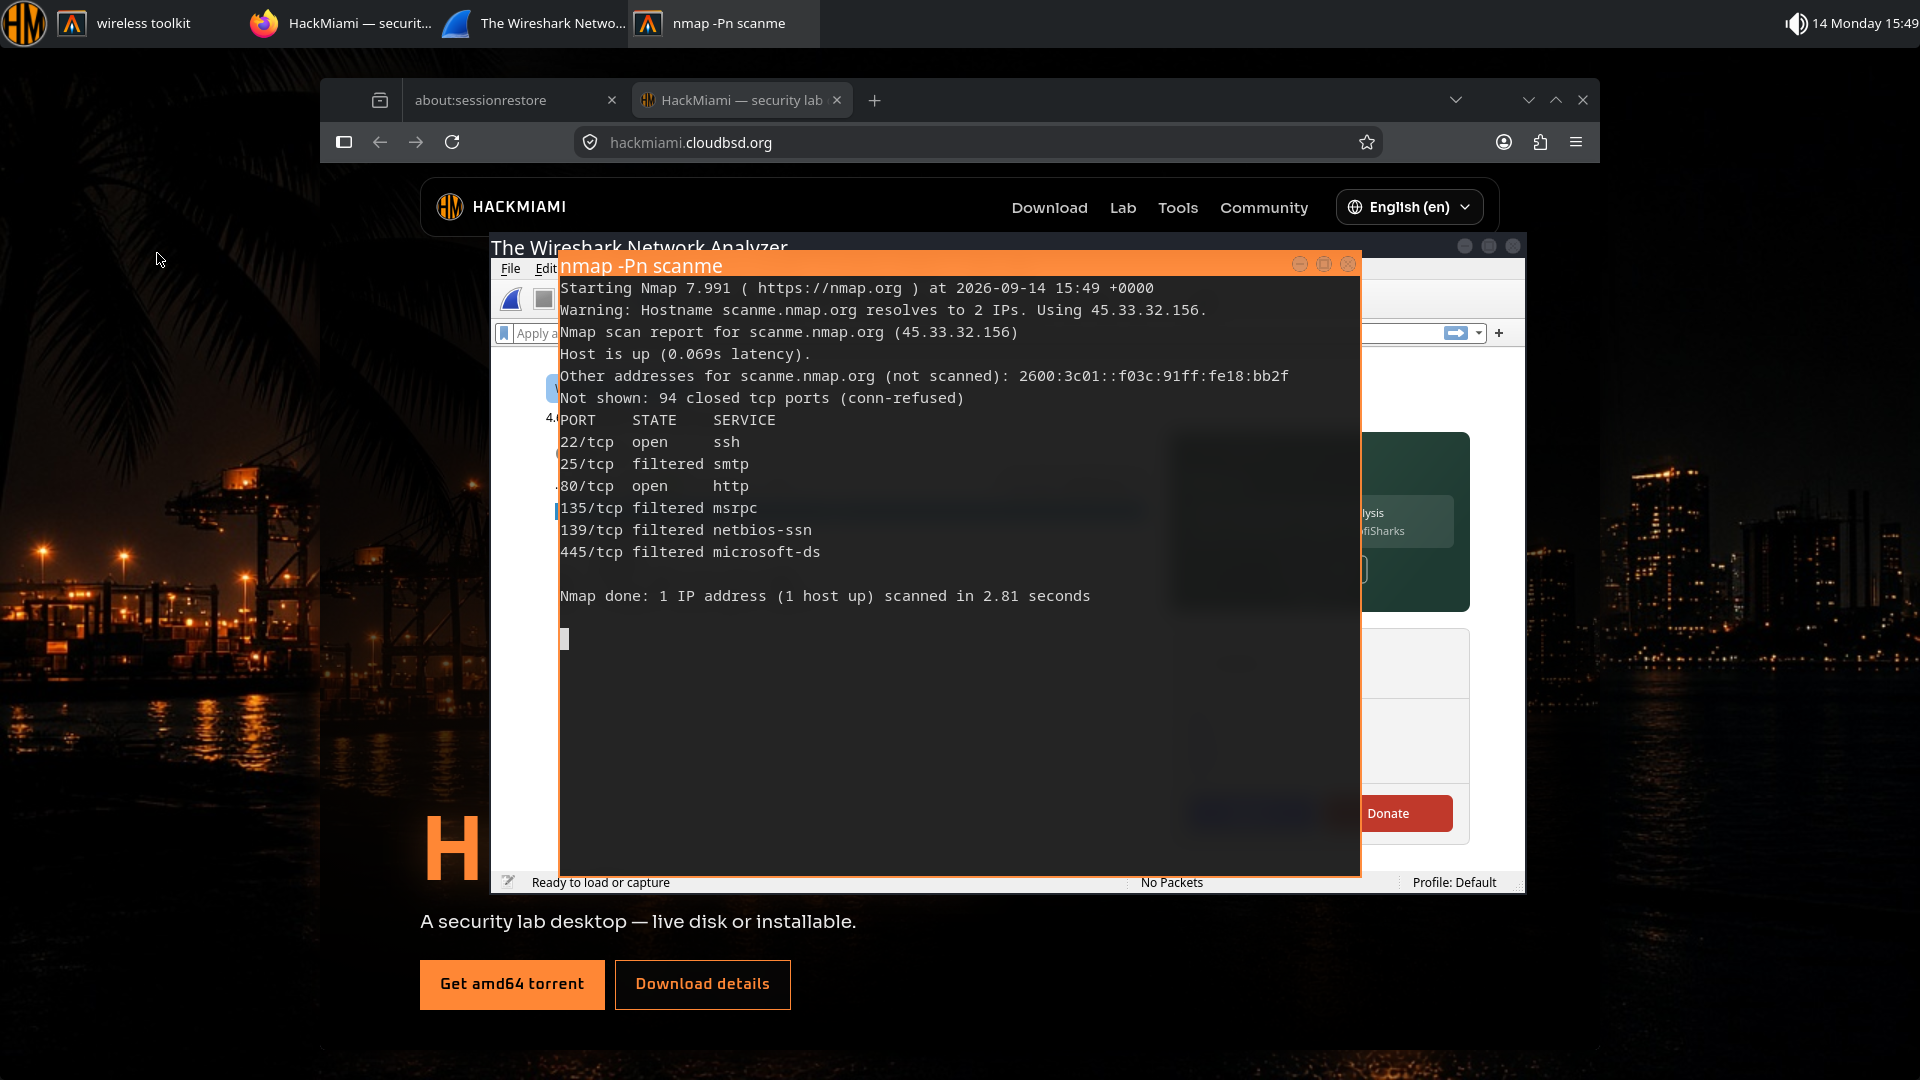Toggle the Firefox sidebar icon
The width and height of the screenshot is (1920, 1080).
click(344, 142)
